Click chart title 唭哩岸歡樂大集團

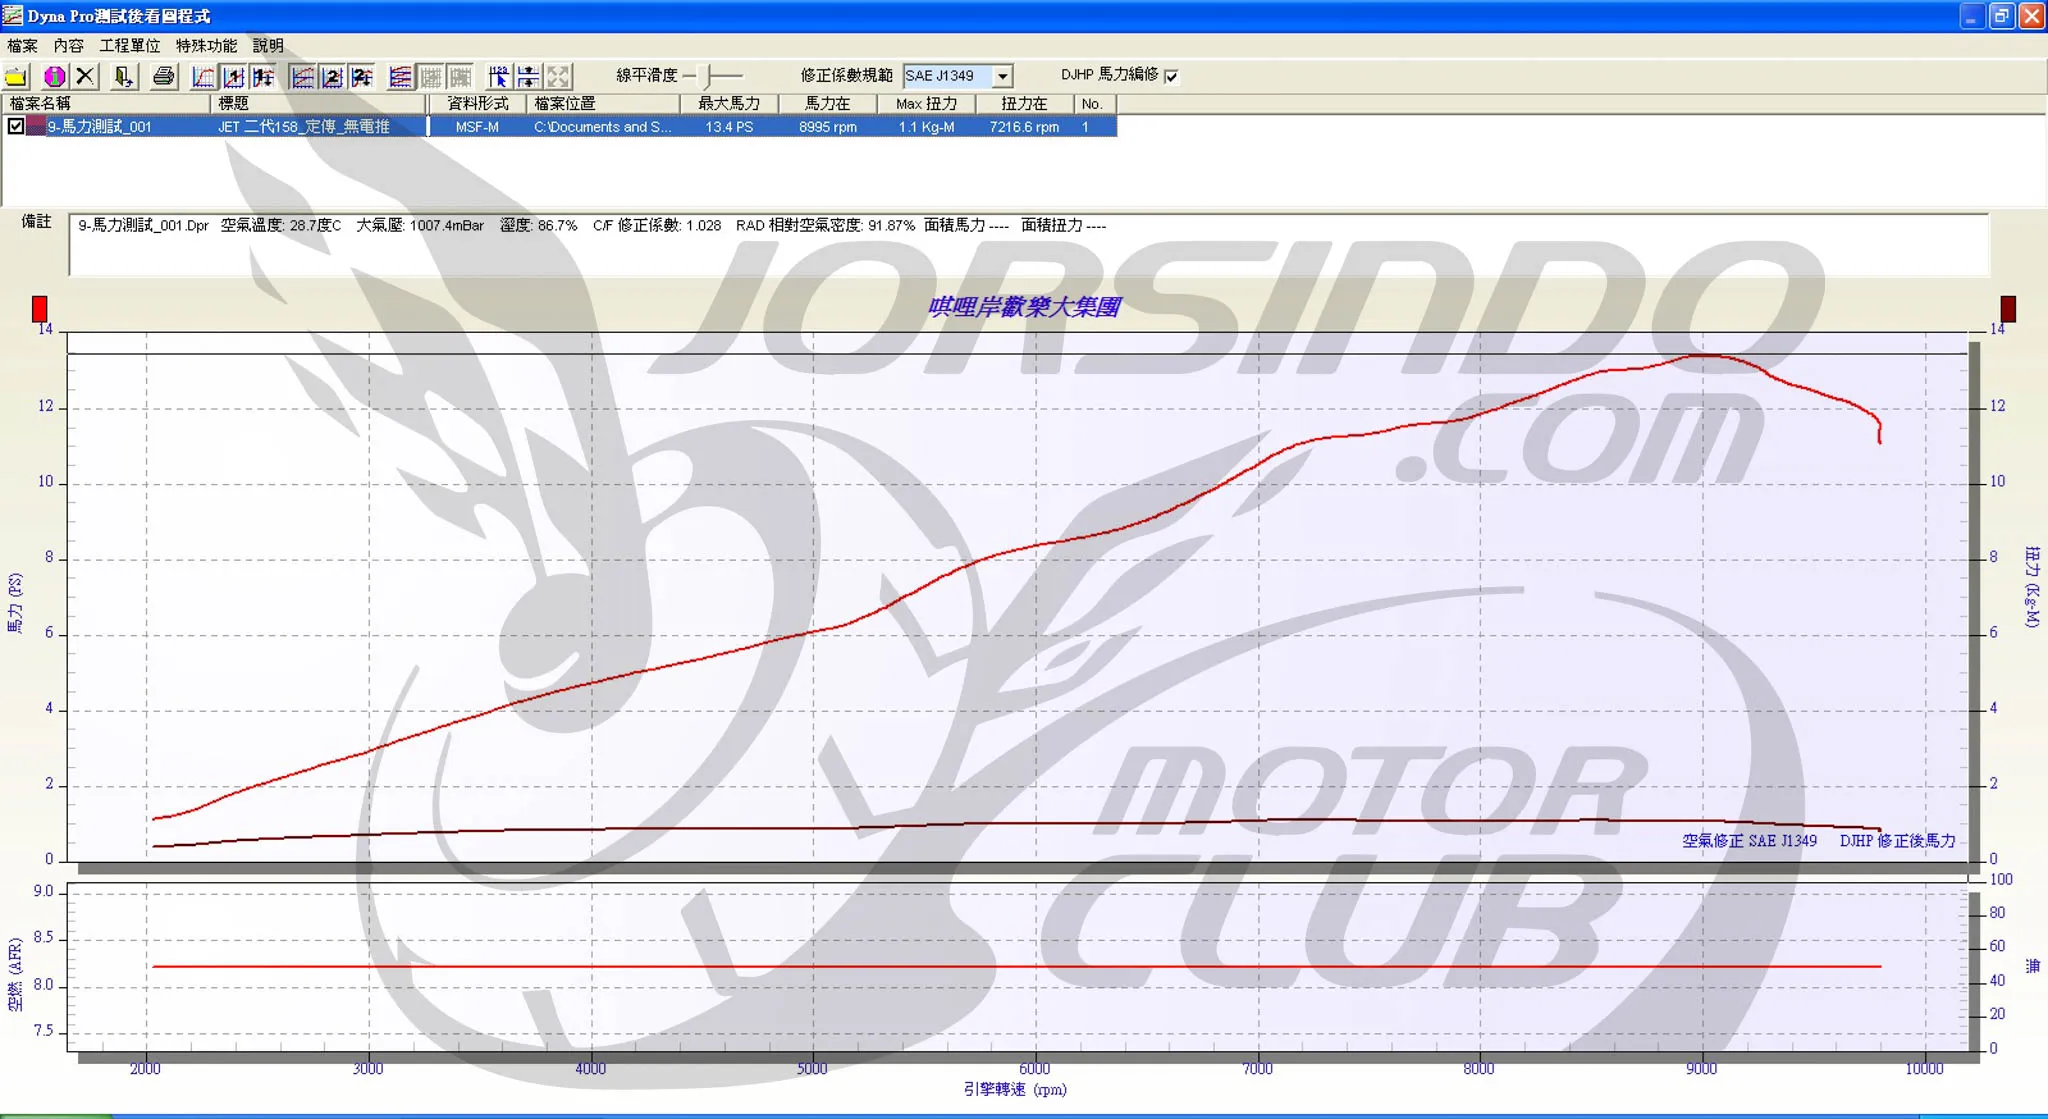click(1024, 307)
